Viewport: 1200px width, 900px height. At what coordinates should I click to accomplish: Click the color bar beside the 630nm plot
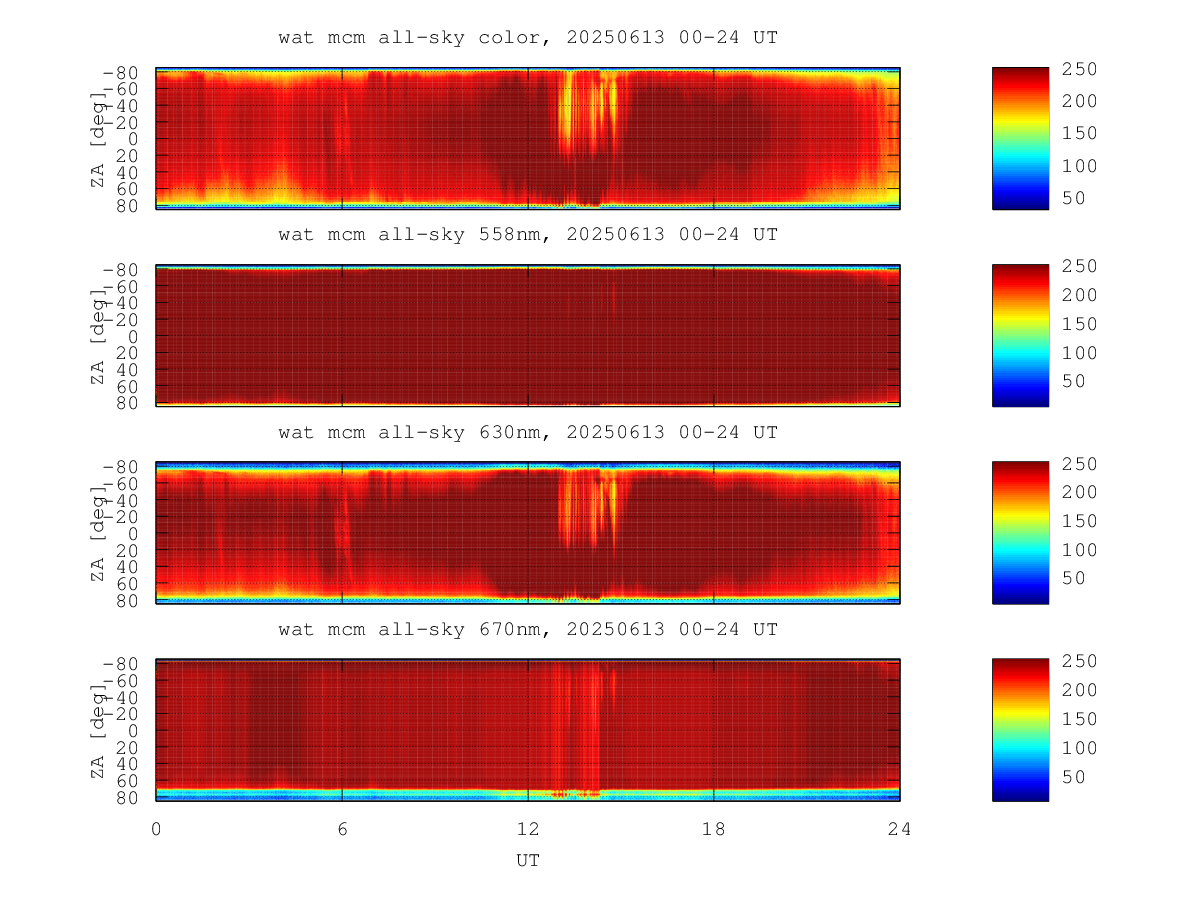(1020, 533)
